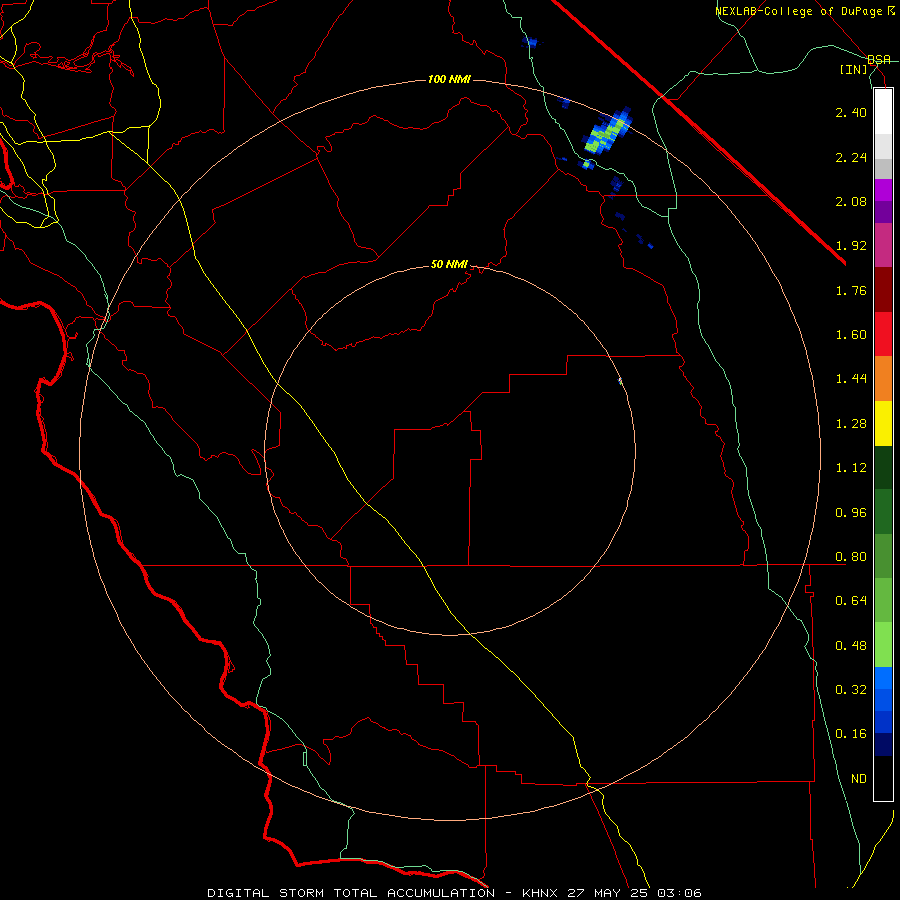Select the orange legend color swatch
Screen dimensions: 900x900
coord(883,379)
